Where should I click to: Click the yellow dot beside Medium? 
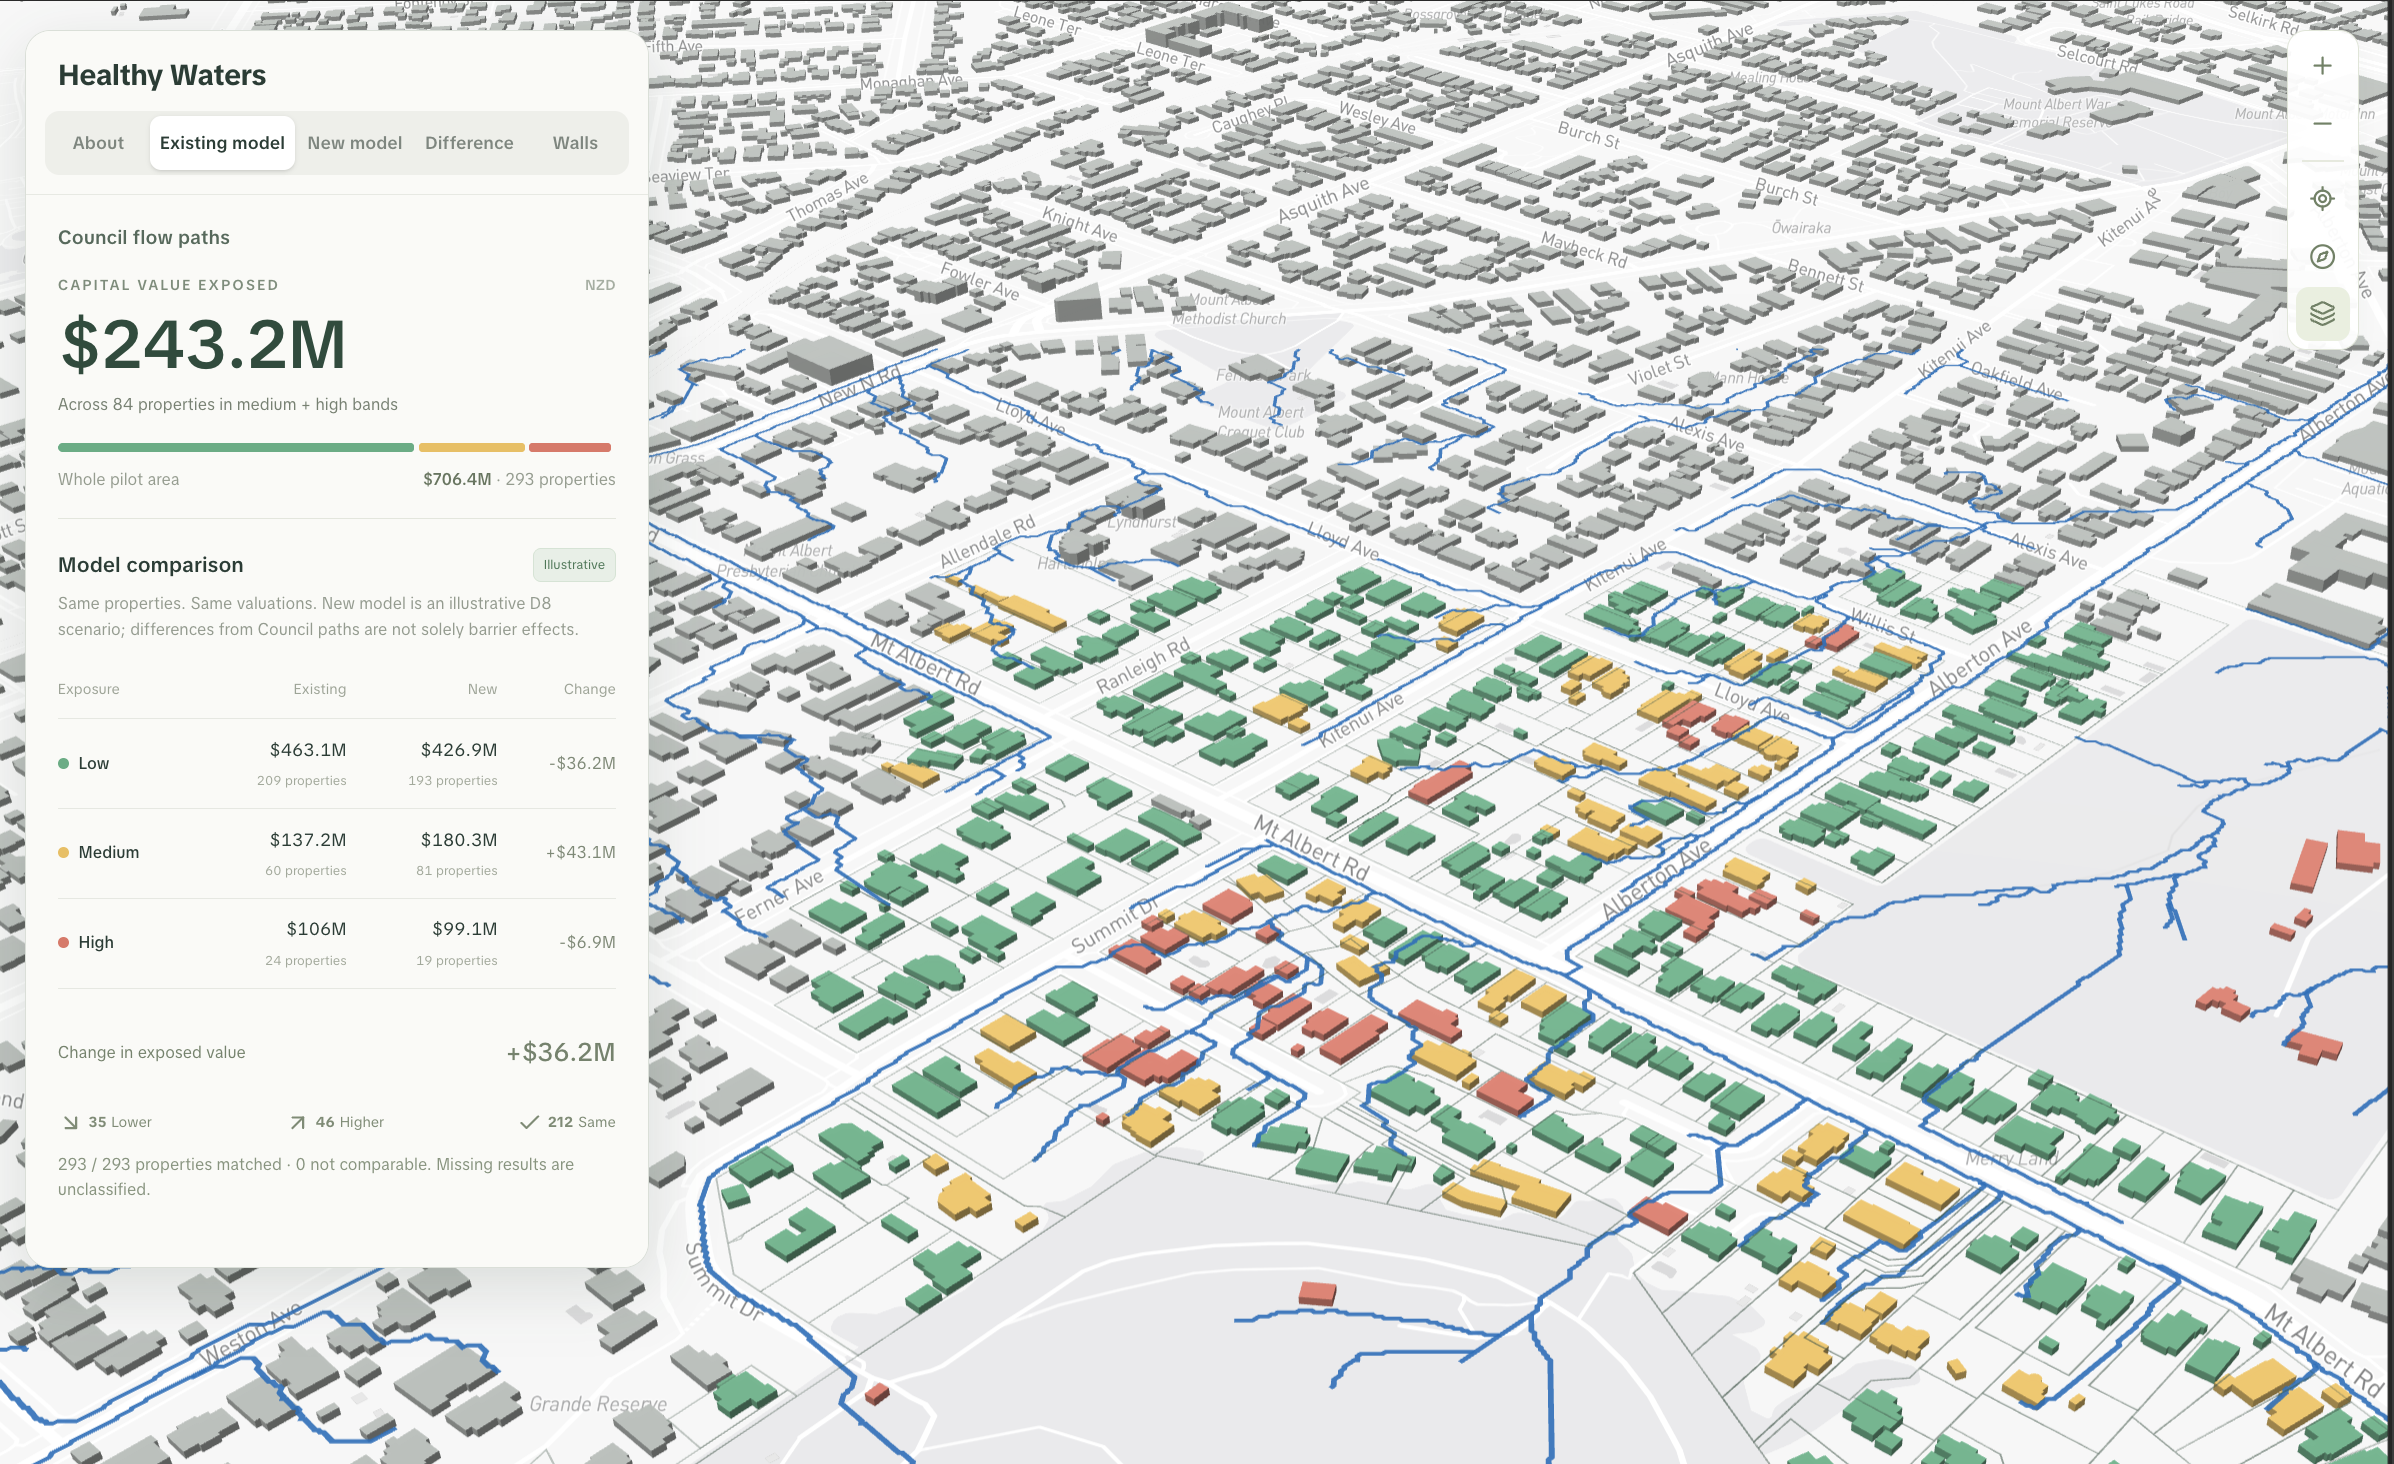coord(64,853)
